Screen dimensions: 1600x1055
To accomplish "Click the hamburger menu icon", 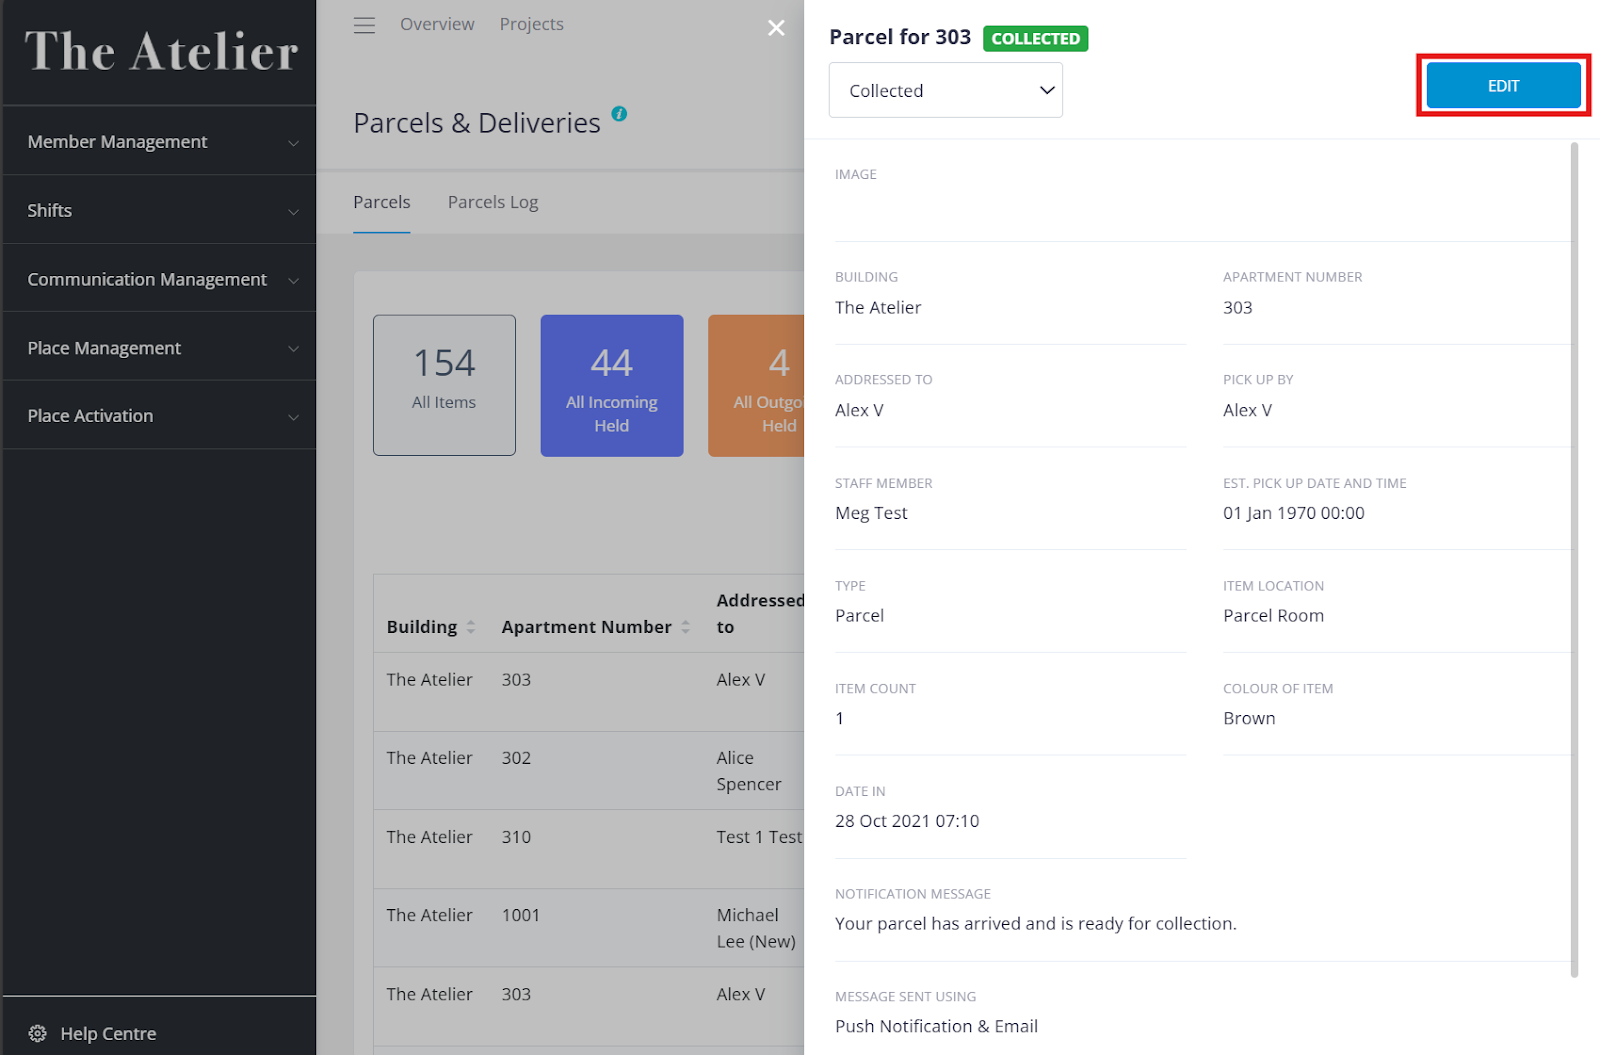I will [x=364, y=25].
